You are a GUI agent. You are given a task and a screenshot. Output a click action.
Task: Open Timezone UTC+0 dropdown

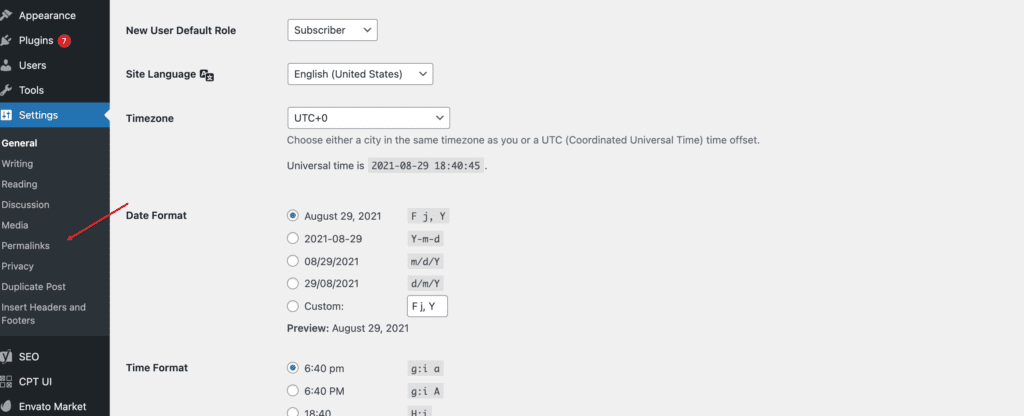(x=368, y=118)
